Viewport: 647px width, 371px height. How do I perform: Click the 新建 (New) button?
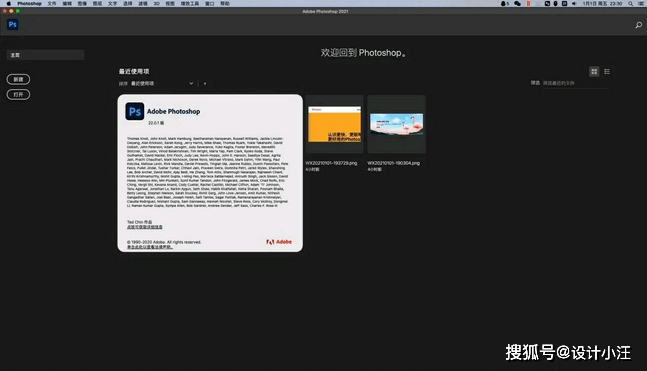[18, 79]
